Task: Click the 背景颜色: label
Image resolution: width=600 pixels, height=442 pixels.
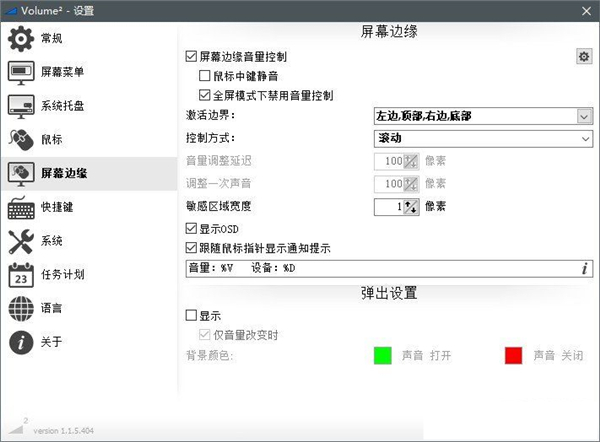Action: click(x=210, y=356)
